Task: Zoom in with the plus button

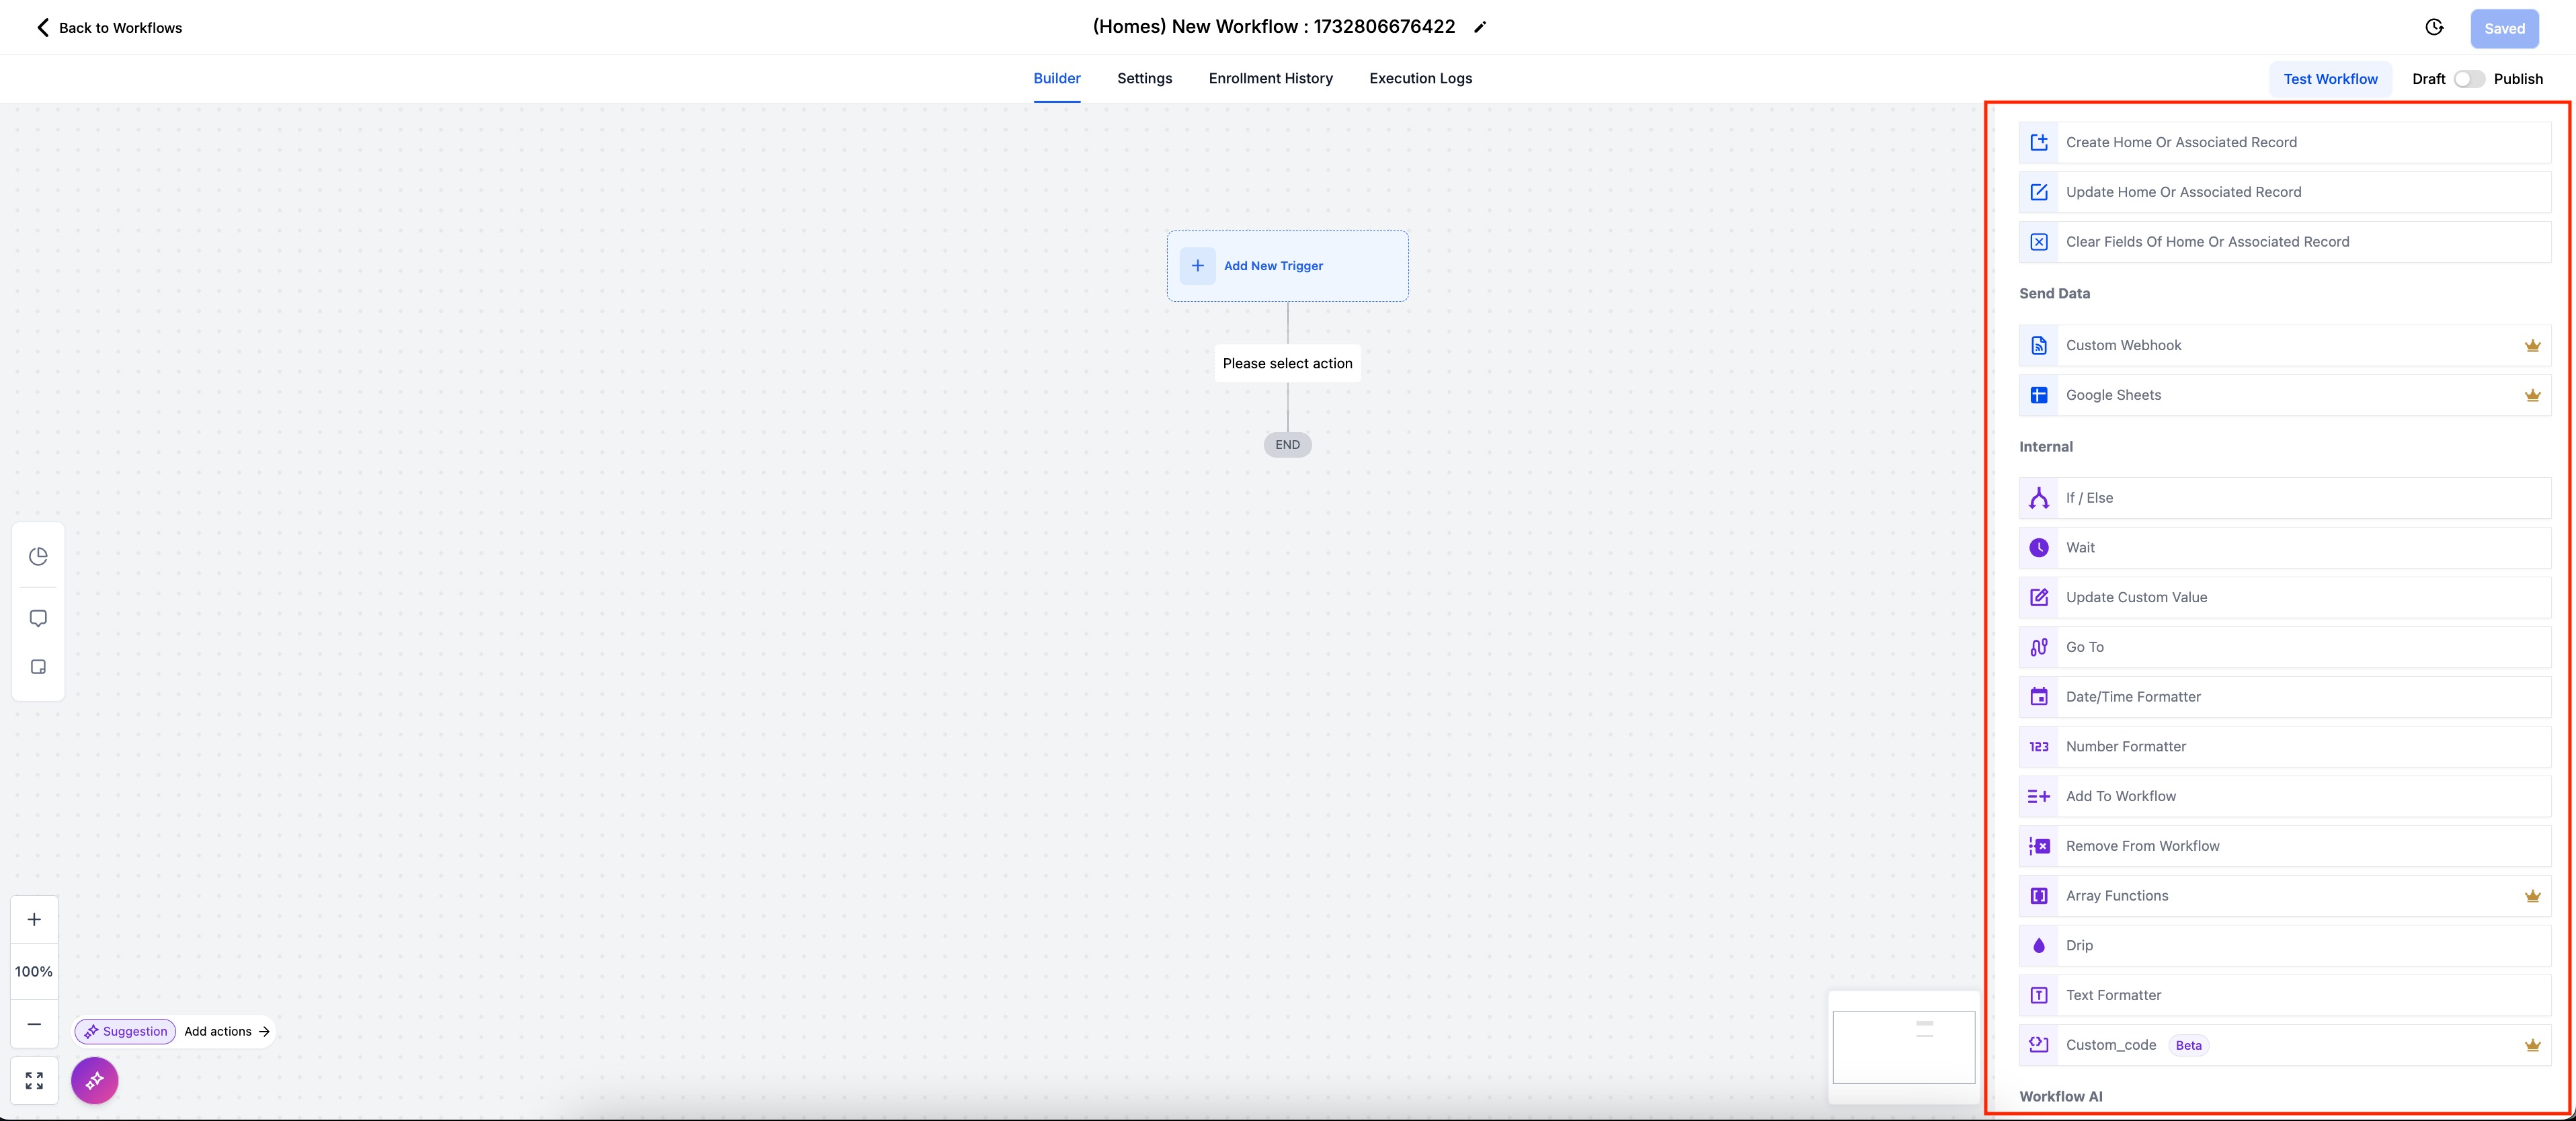Action: coord(34,919)
